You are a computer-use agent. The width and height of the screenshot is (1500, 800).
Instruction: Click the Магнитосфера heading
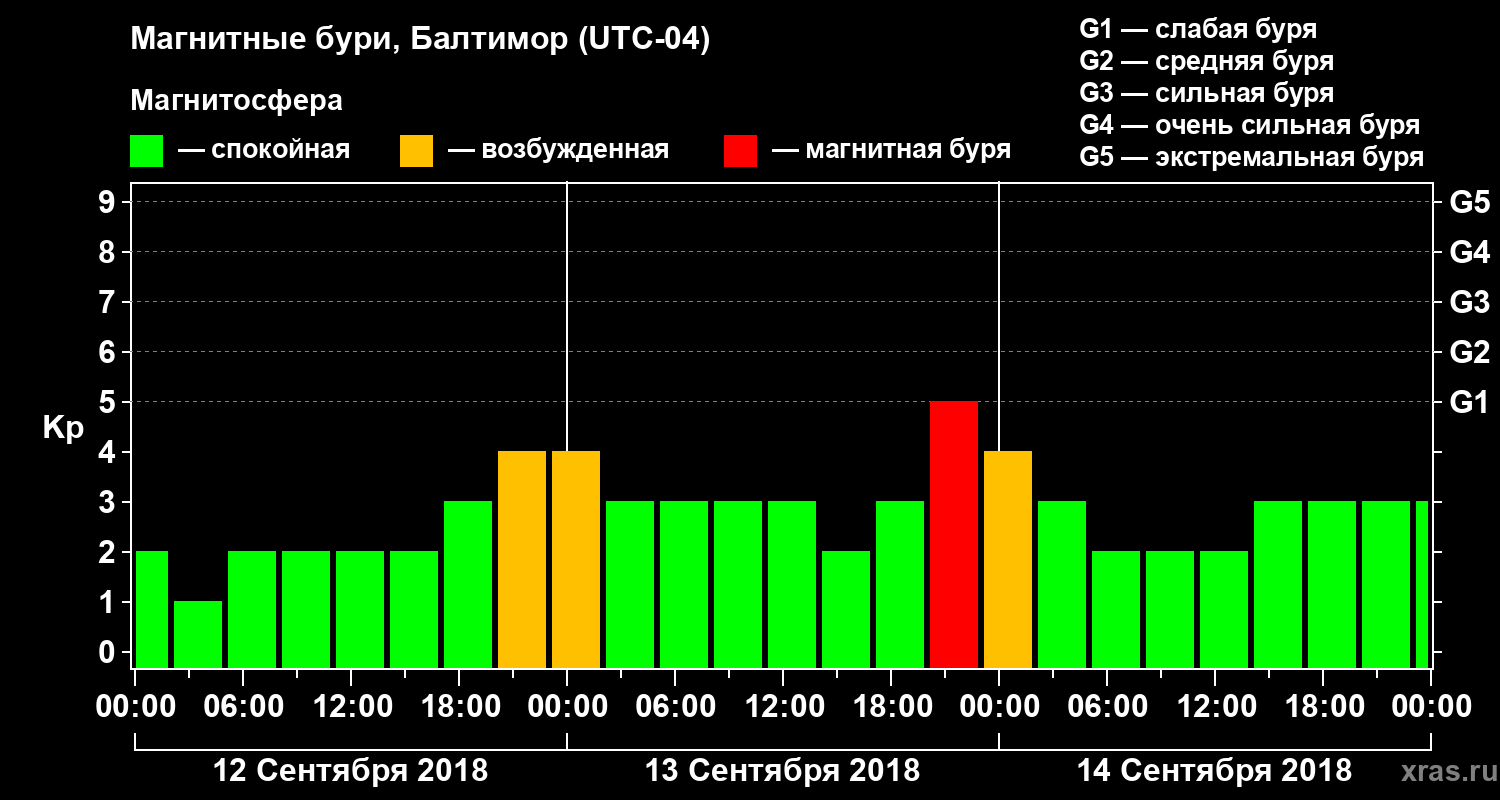[x=236, y=101]
